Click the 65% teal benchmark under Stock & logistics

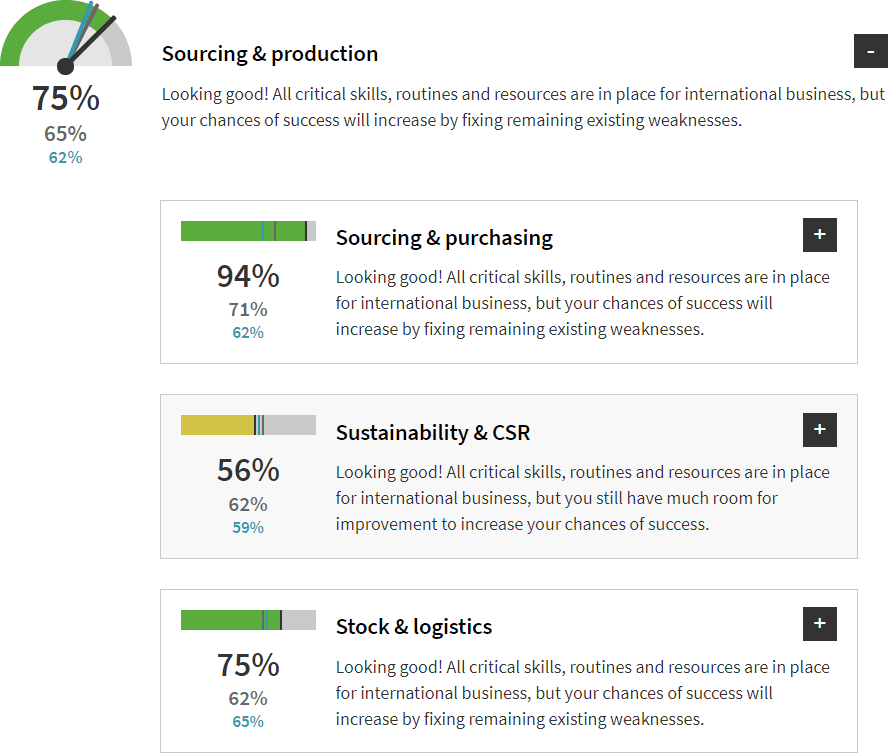tap(248, 721)
